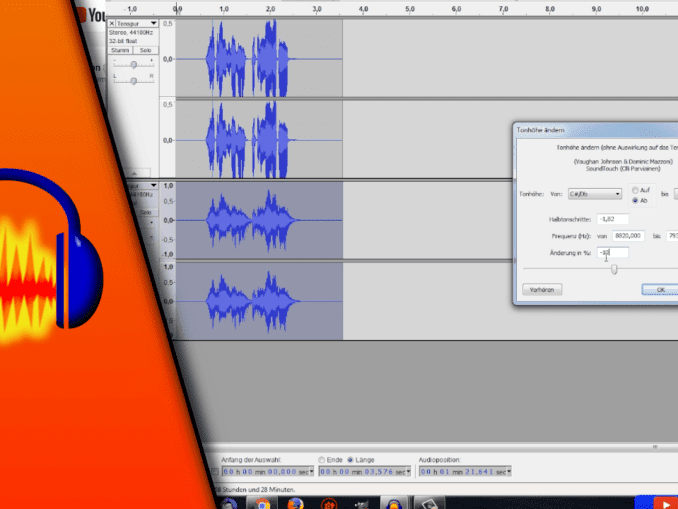Close the first Tonspur track

(112, 22)
